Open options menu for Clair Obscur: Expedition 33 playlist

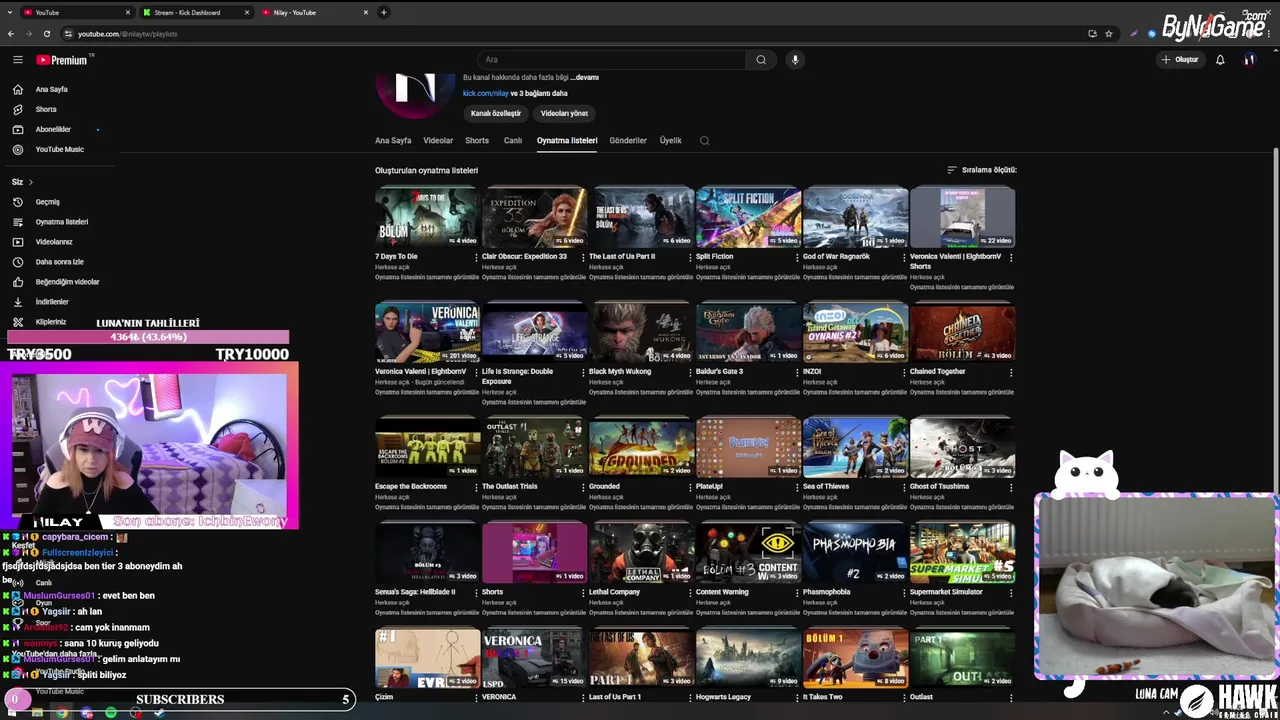pos(583,257)
